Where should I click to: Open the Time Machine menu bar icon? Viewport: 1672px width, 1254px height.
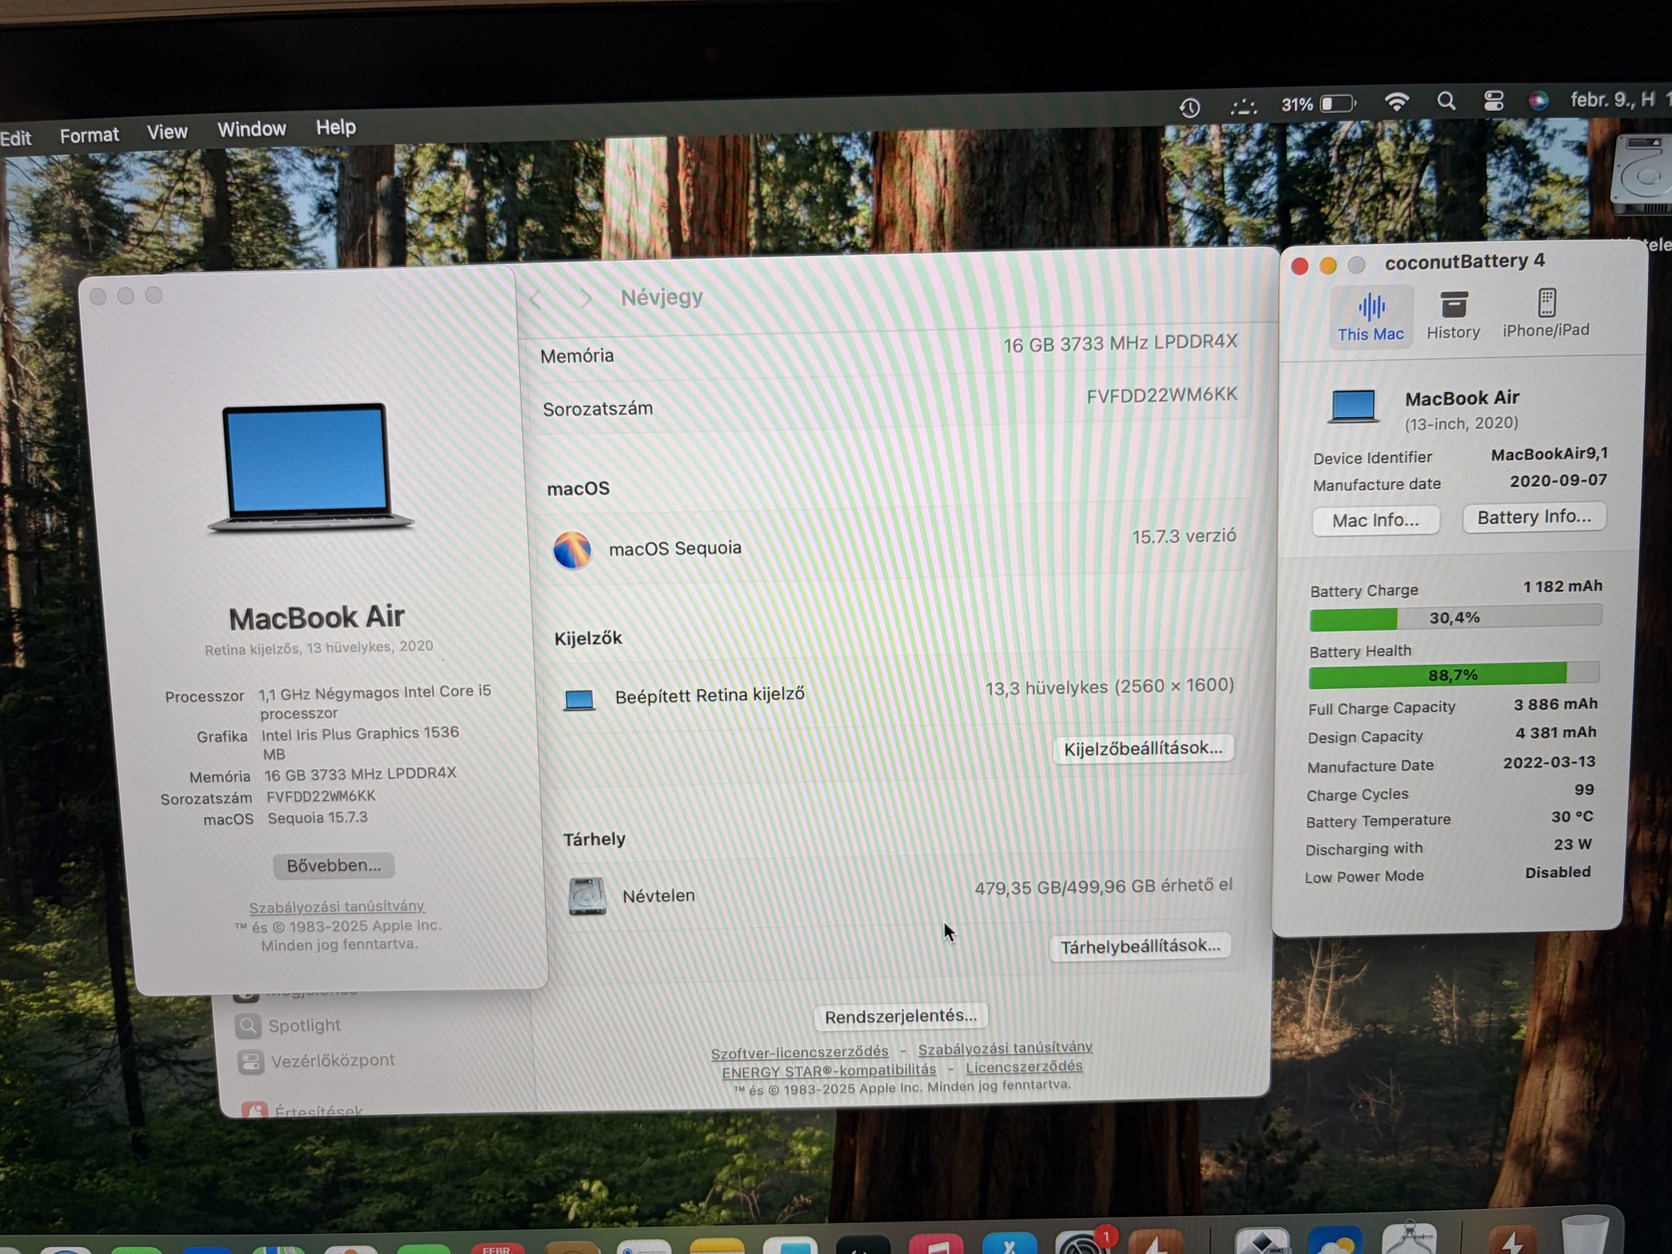tap(1189, 107)
